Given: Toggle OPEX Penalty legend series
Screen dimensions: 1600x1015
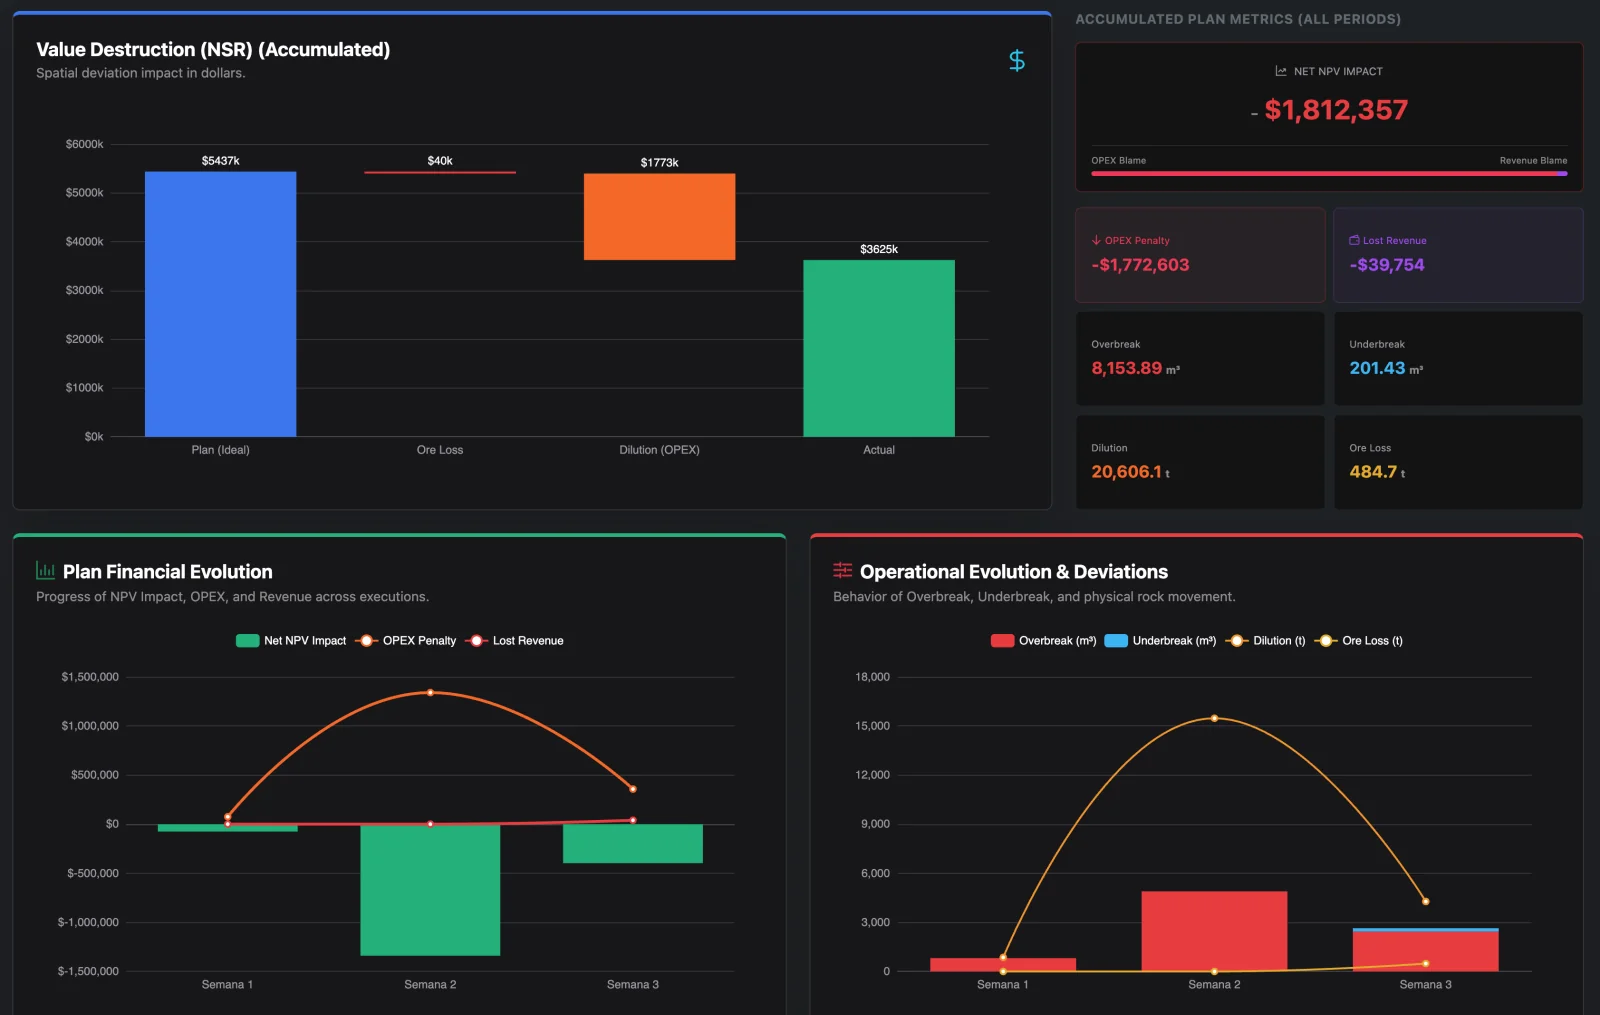Looking at the screenshot, I should click(406, 641).
